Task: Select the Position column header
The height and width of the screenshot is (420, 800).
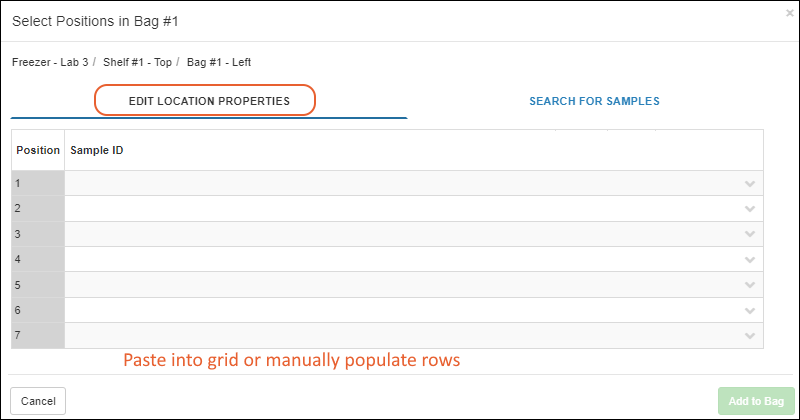Action: [x=38, y=150]
